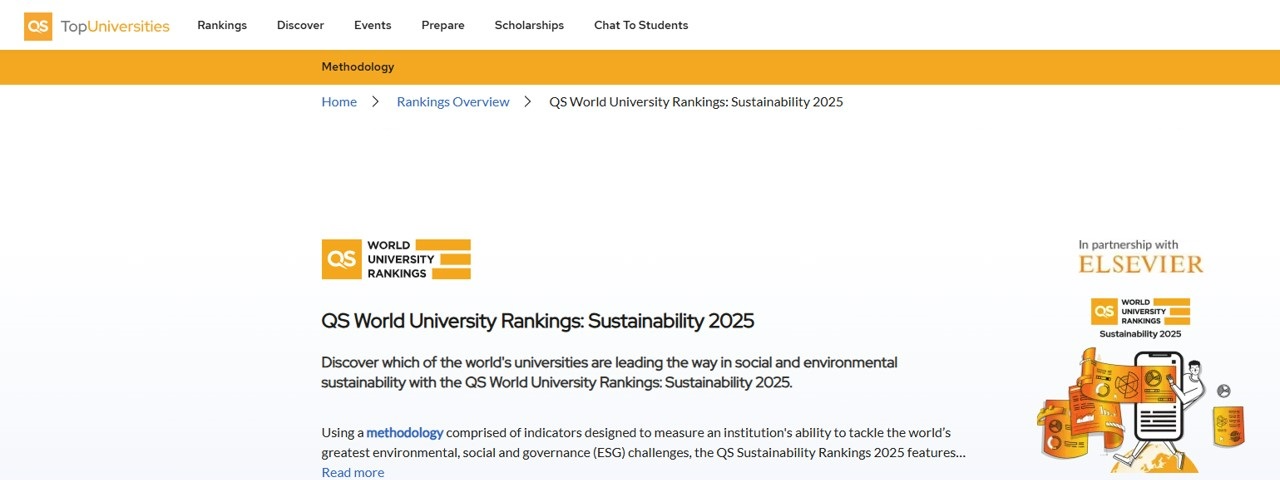Click the QS World University Rankings logo
This screenshot has width=1280, height=480.
pos(396,259)
